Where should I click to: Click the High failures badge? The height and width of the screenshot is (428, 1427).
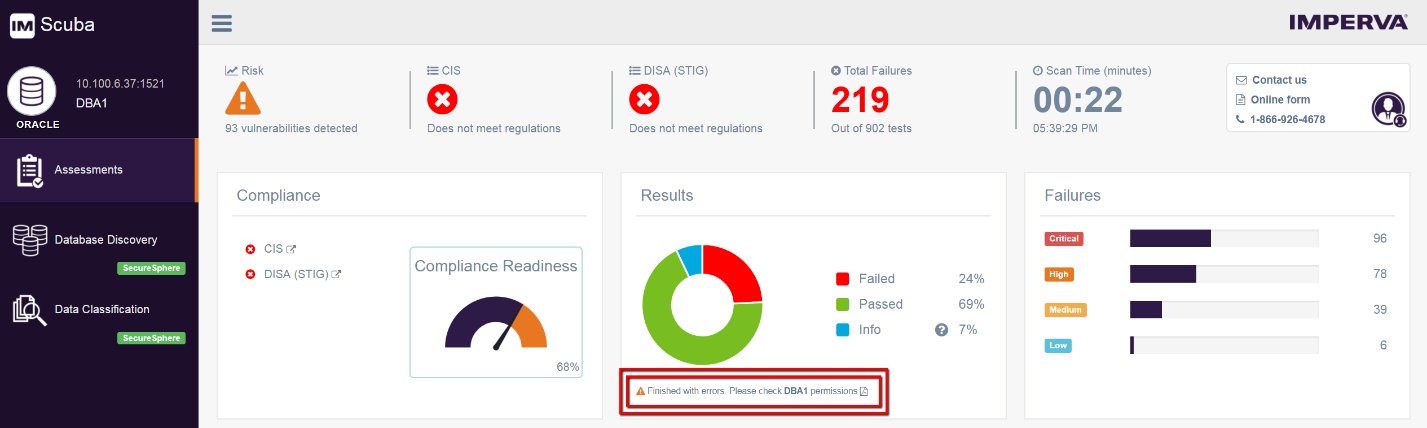(1058, 274)
